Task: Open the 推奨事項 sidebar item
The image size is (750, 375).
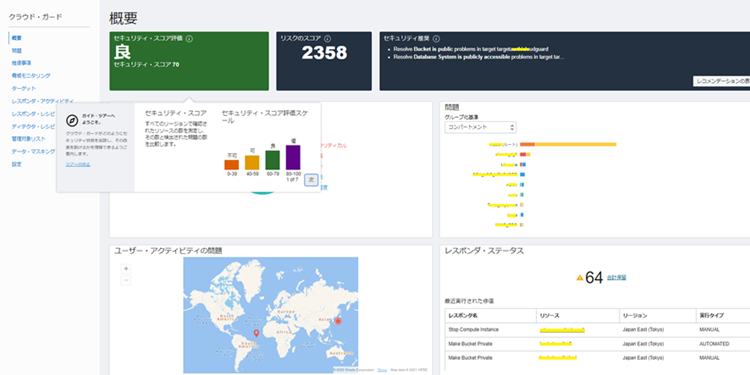Action: [x=22, y=63]
